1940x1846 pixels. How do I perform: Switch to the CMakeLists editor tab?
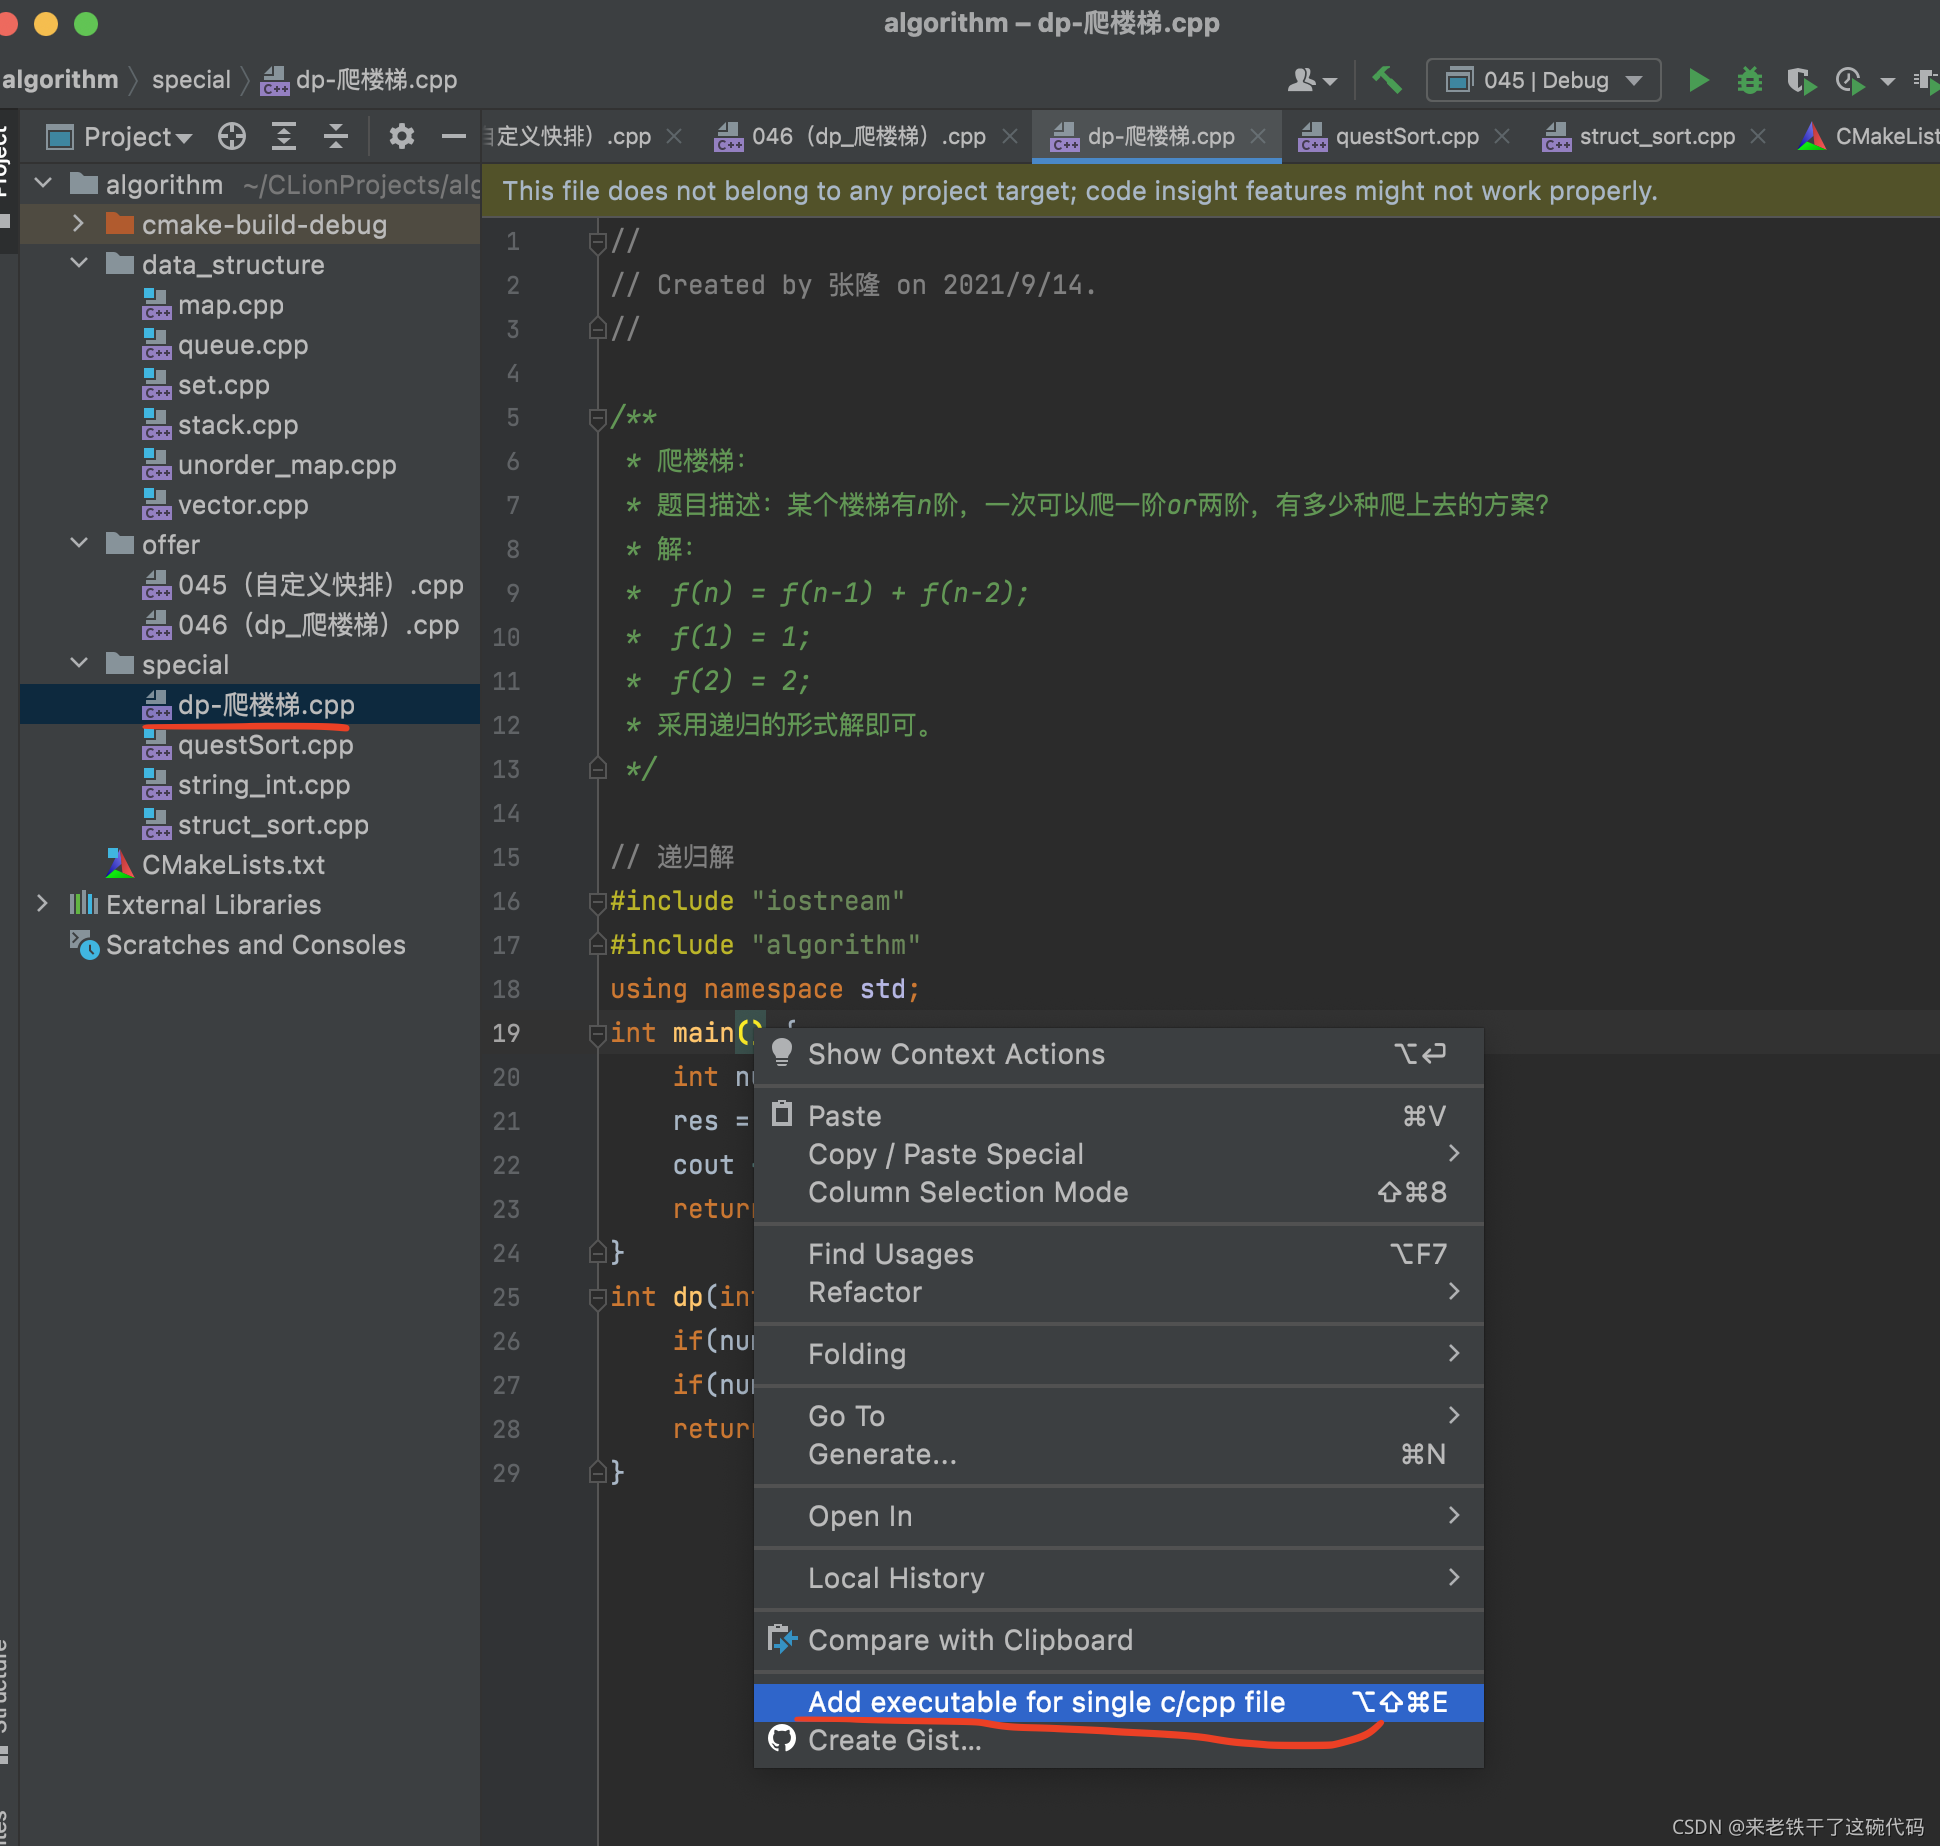coord(1870,136)
